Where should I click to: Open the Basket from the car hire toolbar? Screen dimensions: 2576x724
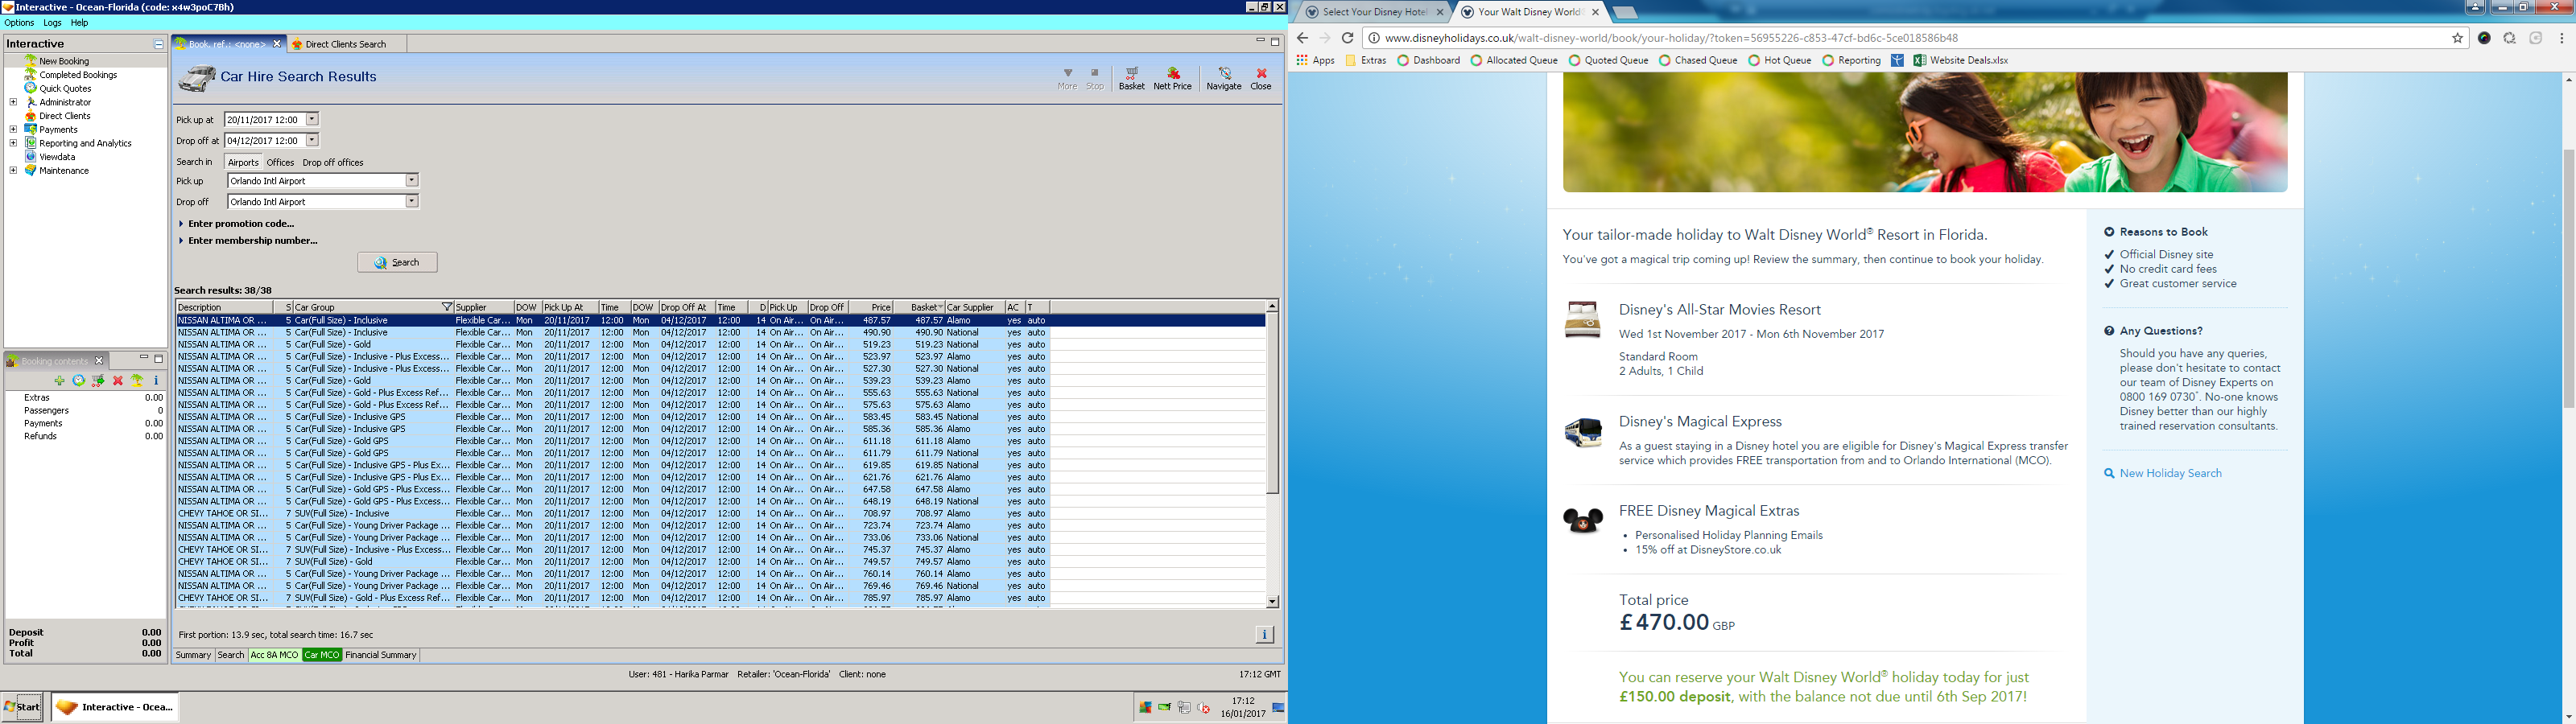[1131, 78]
